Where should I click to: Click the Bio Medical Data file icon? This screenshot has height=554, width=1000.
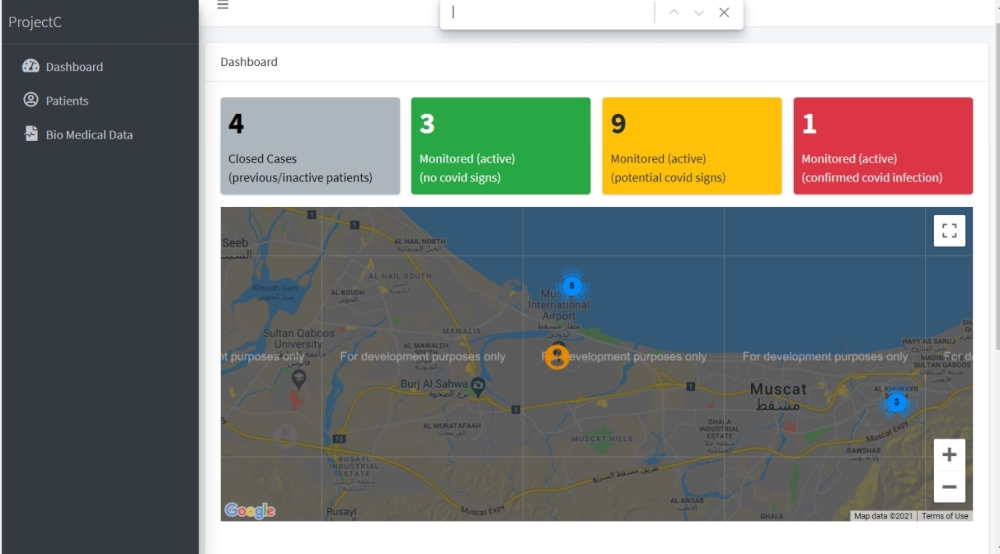(x=30, y=135)
